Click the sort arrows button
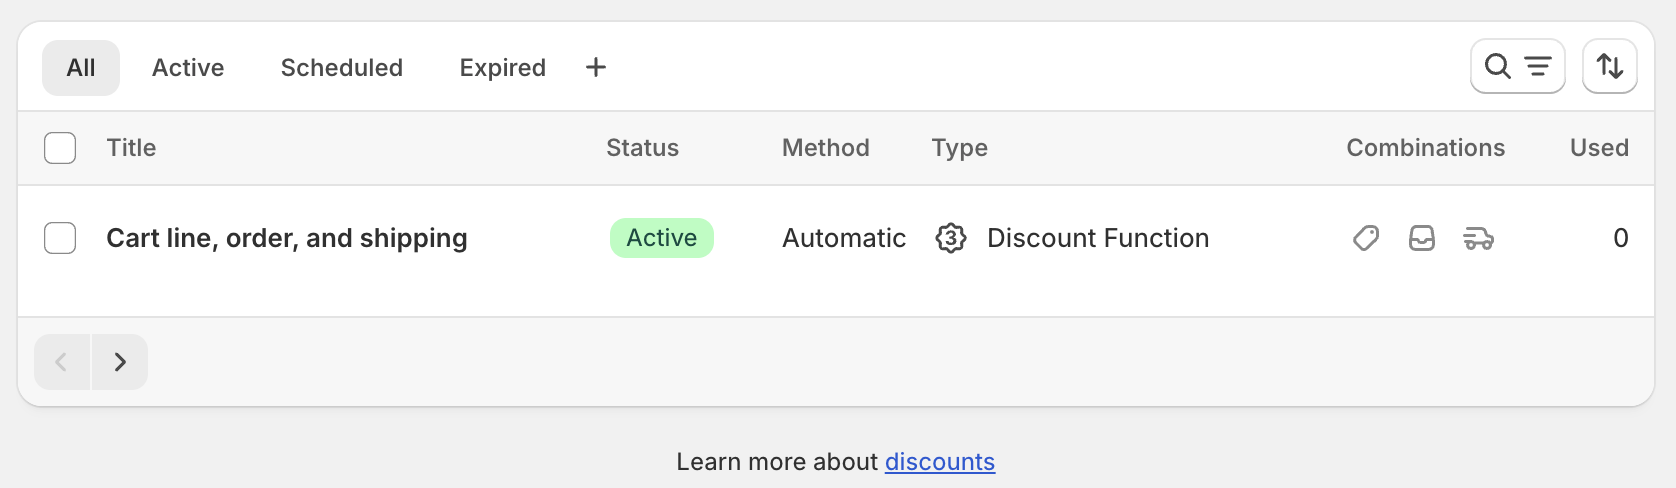The image size is (1676, 488). [x=1609, y=67]
